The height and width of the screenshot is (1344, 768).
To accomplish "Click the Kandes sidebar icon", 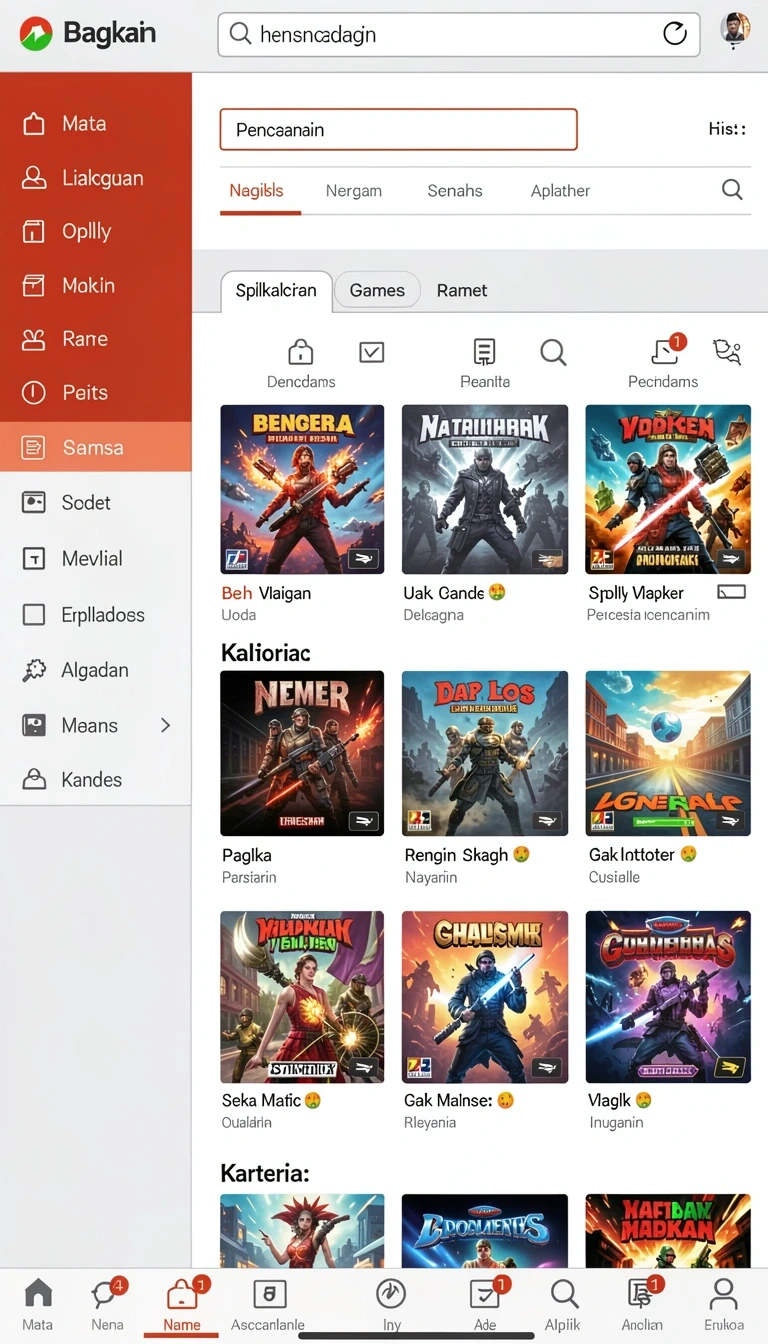I will [x=34, y=779].
